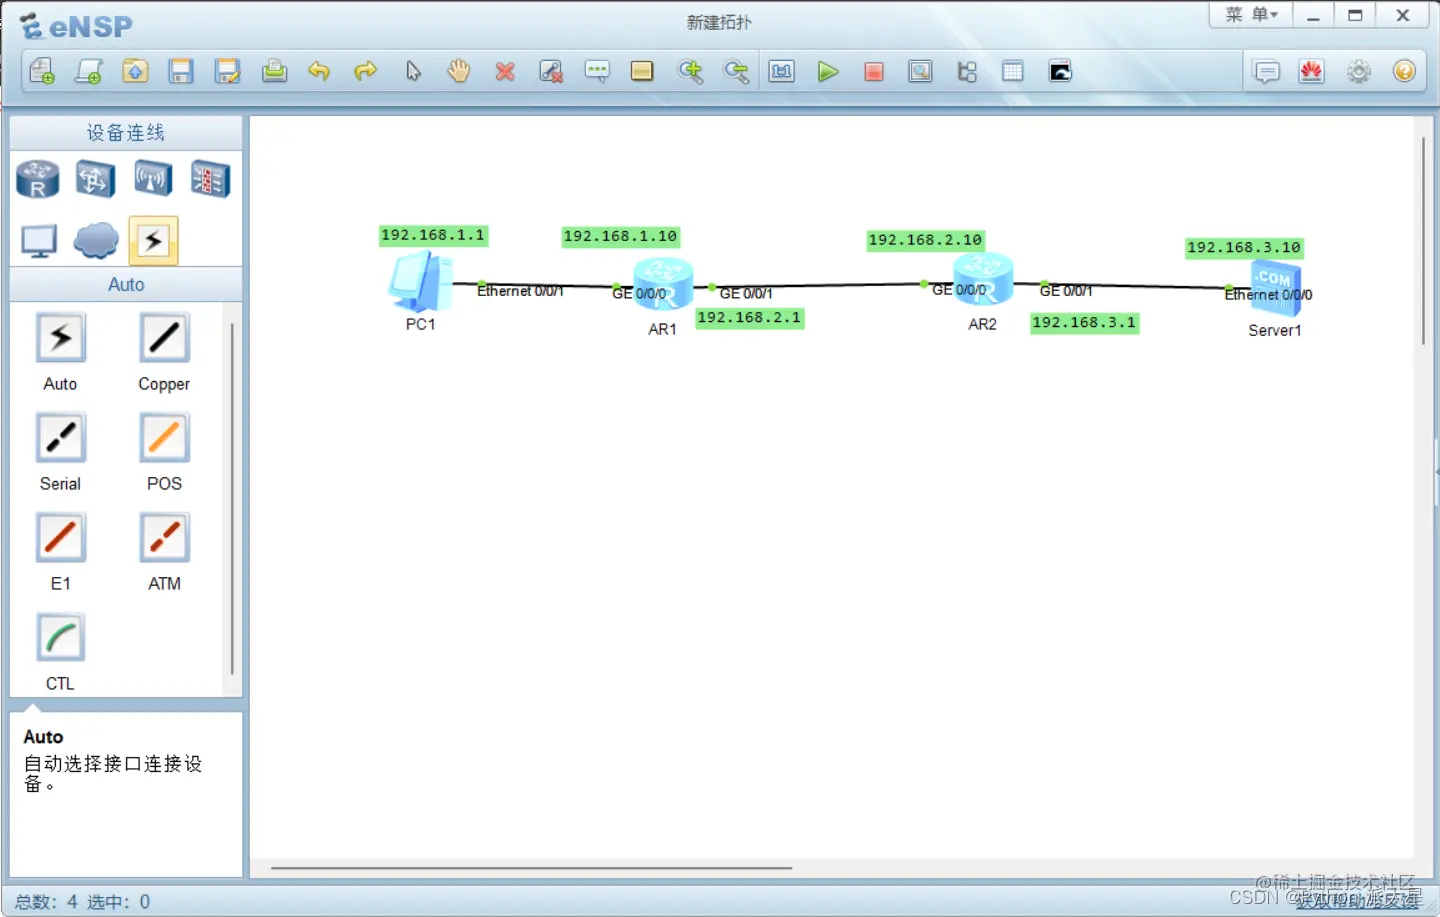1440x917 pixels.
Task: Show all interfaces list icon
Action: [967, 71]
